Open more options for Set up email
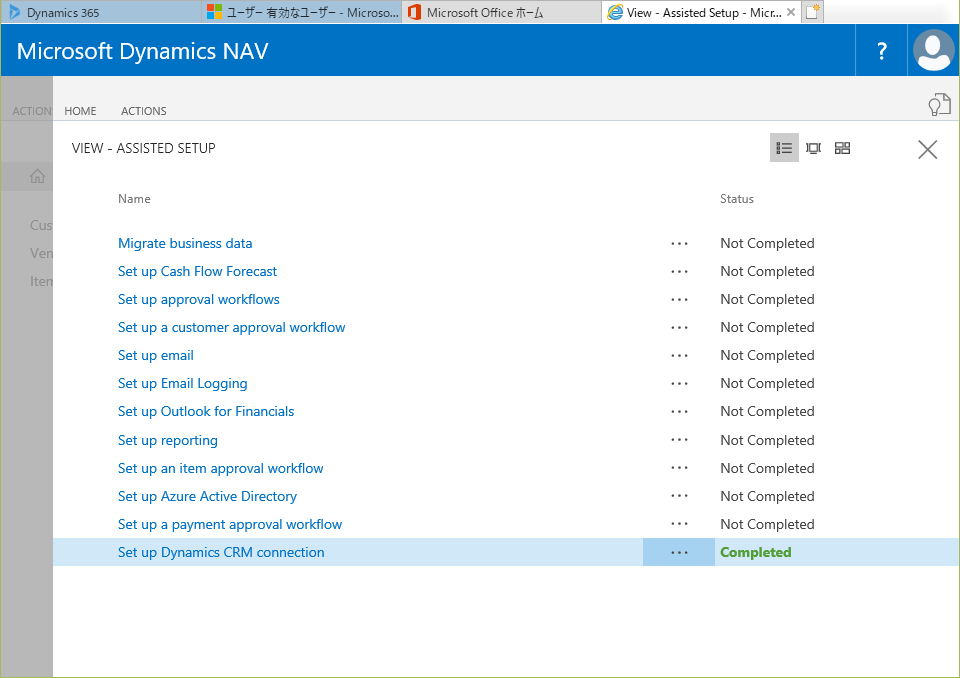This screenshot has width=960, height=678. pyautogui.click(x=679, y=356)
